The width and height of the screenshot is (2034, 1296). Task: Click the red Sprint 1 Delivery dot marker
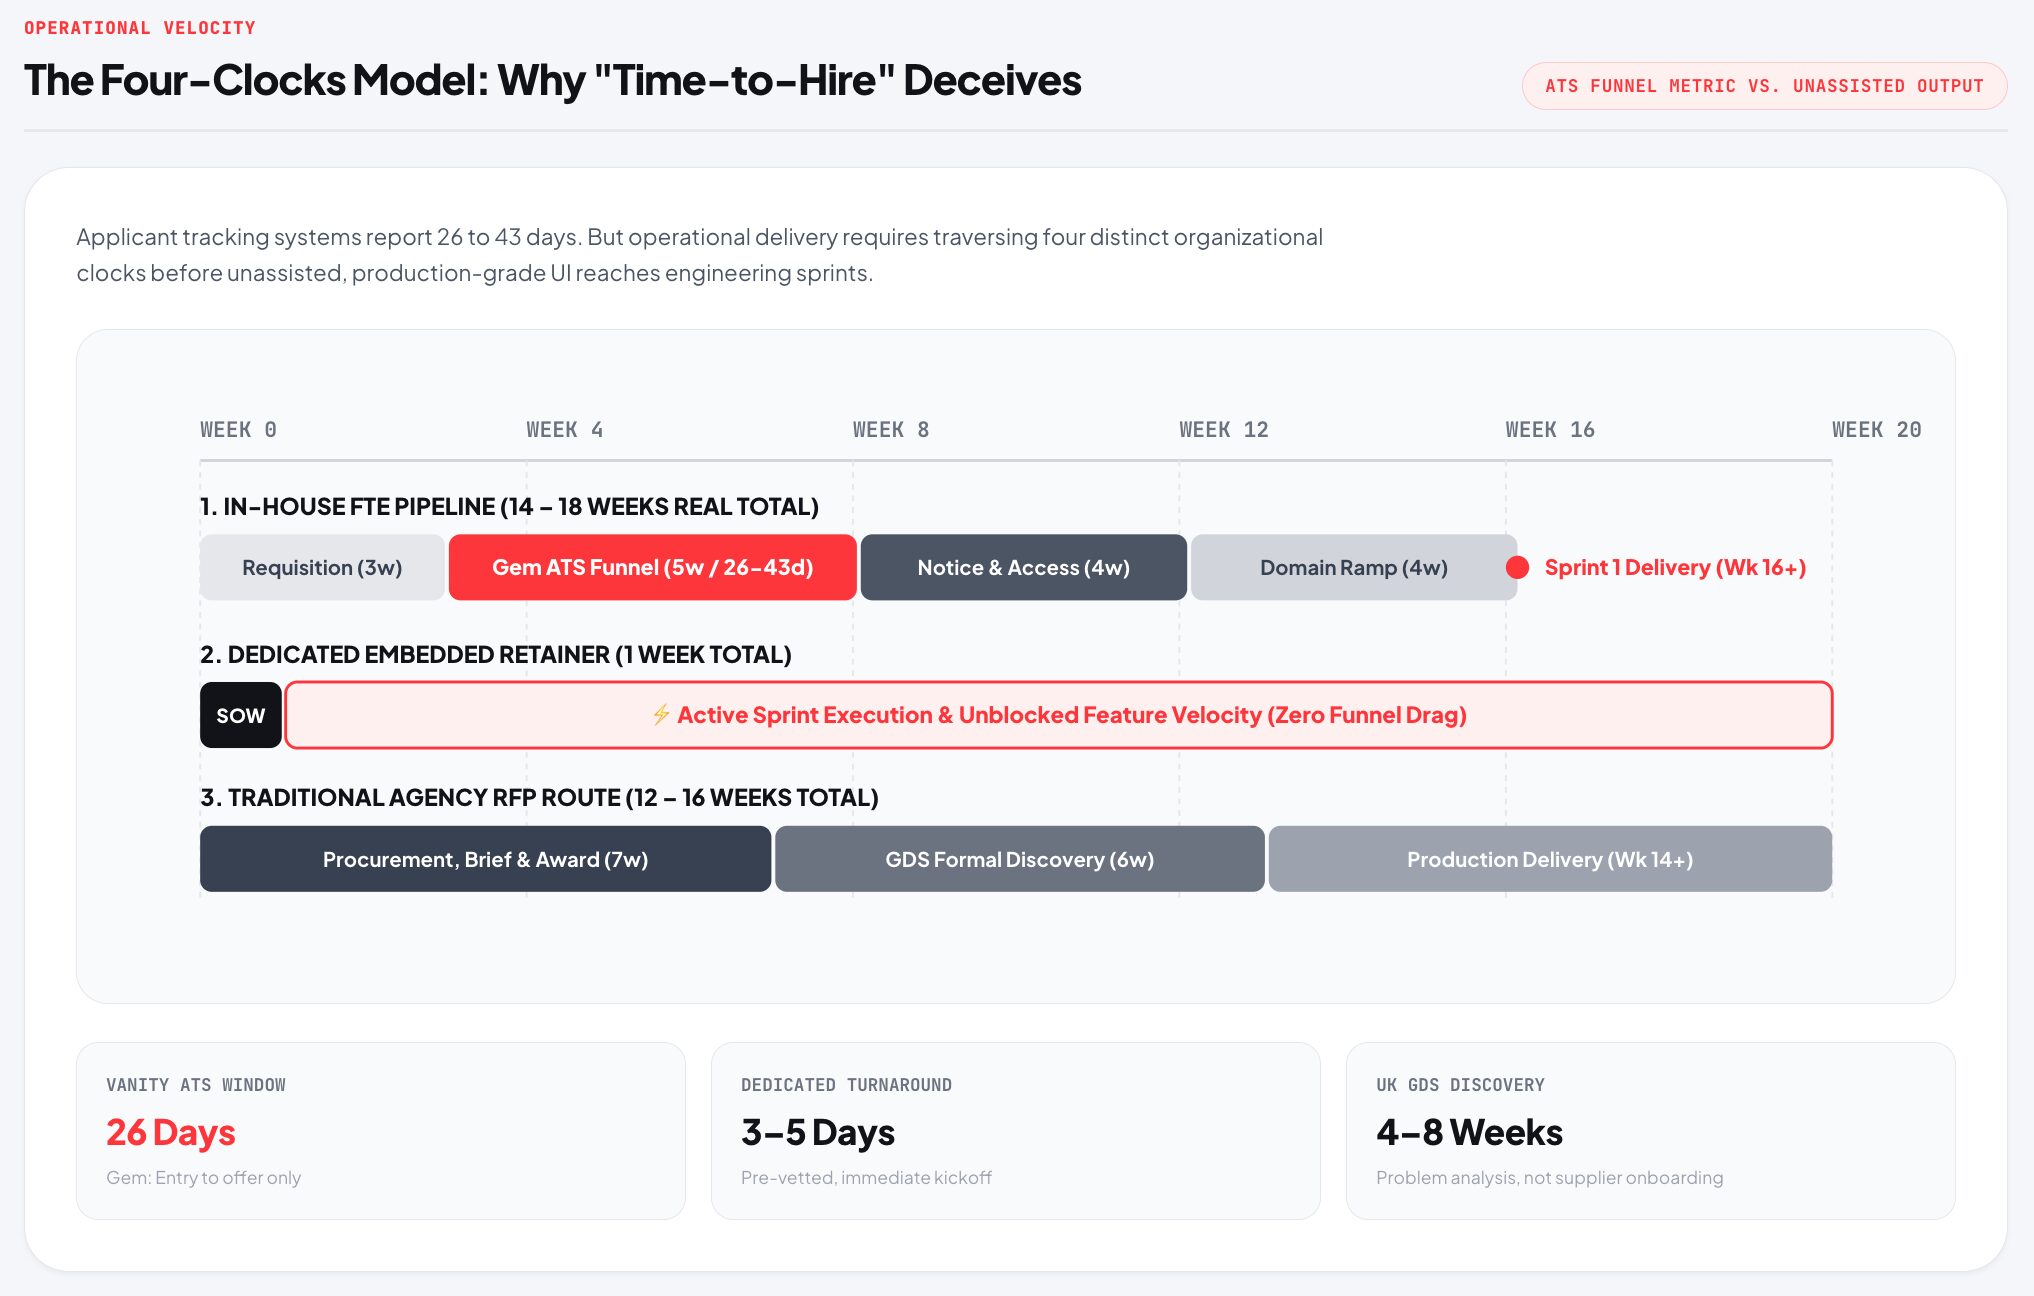coord(1517,567)
